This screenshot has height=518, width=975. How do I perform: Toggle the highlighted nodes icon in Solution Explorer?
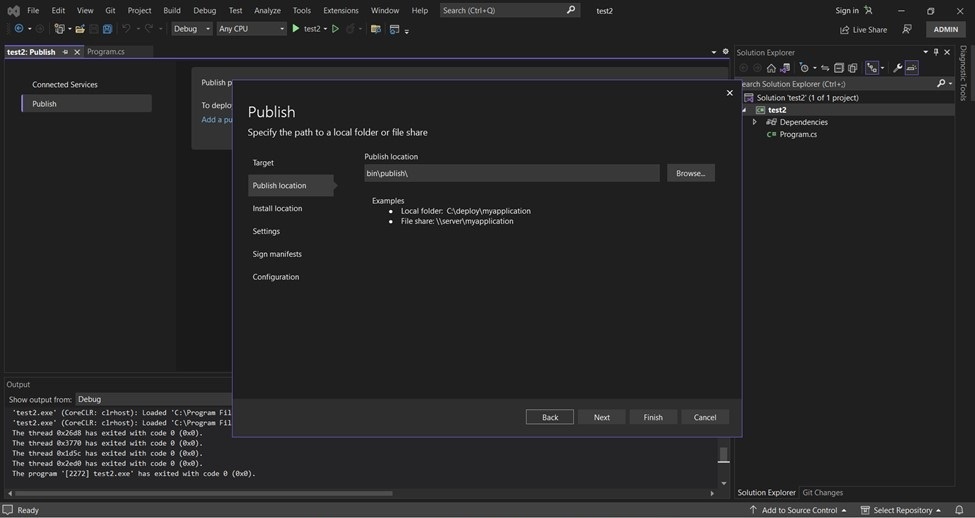click(x=872, y=68)
